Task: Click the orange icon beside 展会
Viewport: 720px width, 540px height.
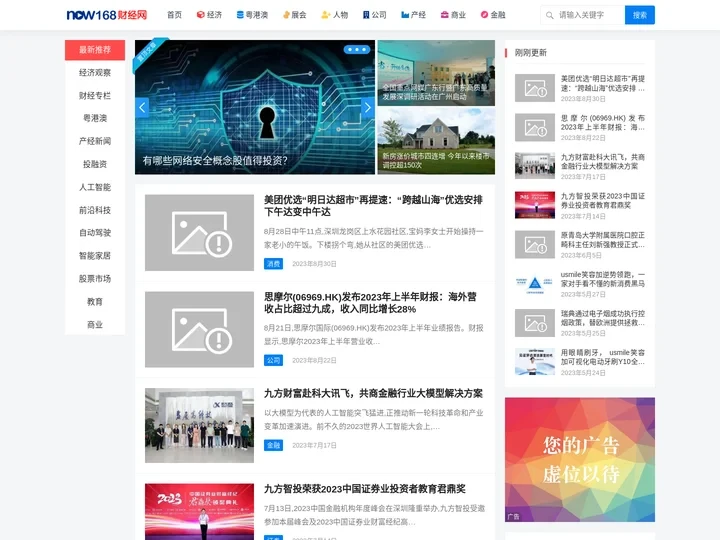Action: coord(286,15)
